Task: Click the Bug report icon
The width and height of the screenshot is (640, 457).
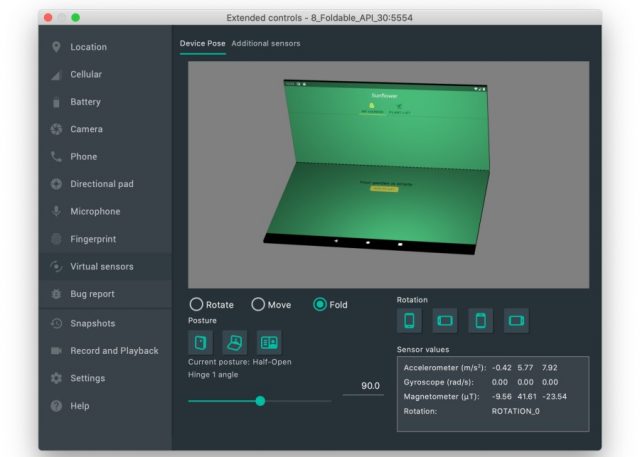Action: click(56, 294)
